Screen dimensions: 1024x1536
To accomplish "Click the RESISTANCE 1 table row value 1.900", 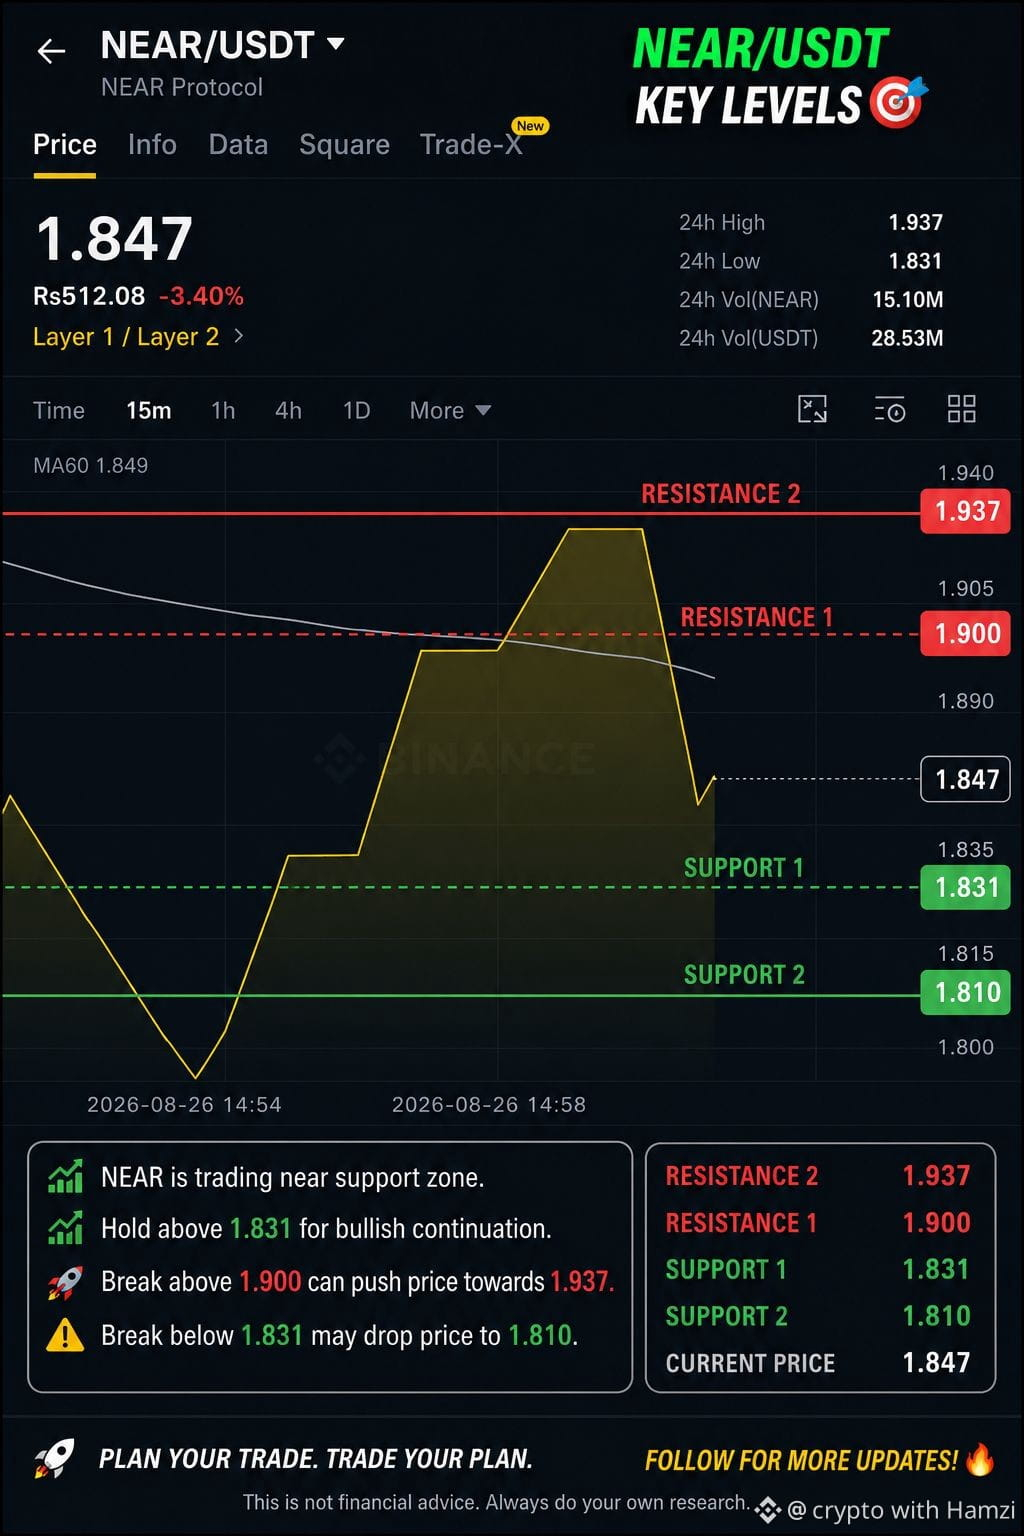I will pyautogui.click(x=936, y=1223).
